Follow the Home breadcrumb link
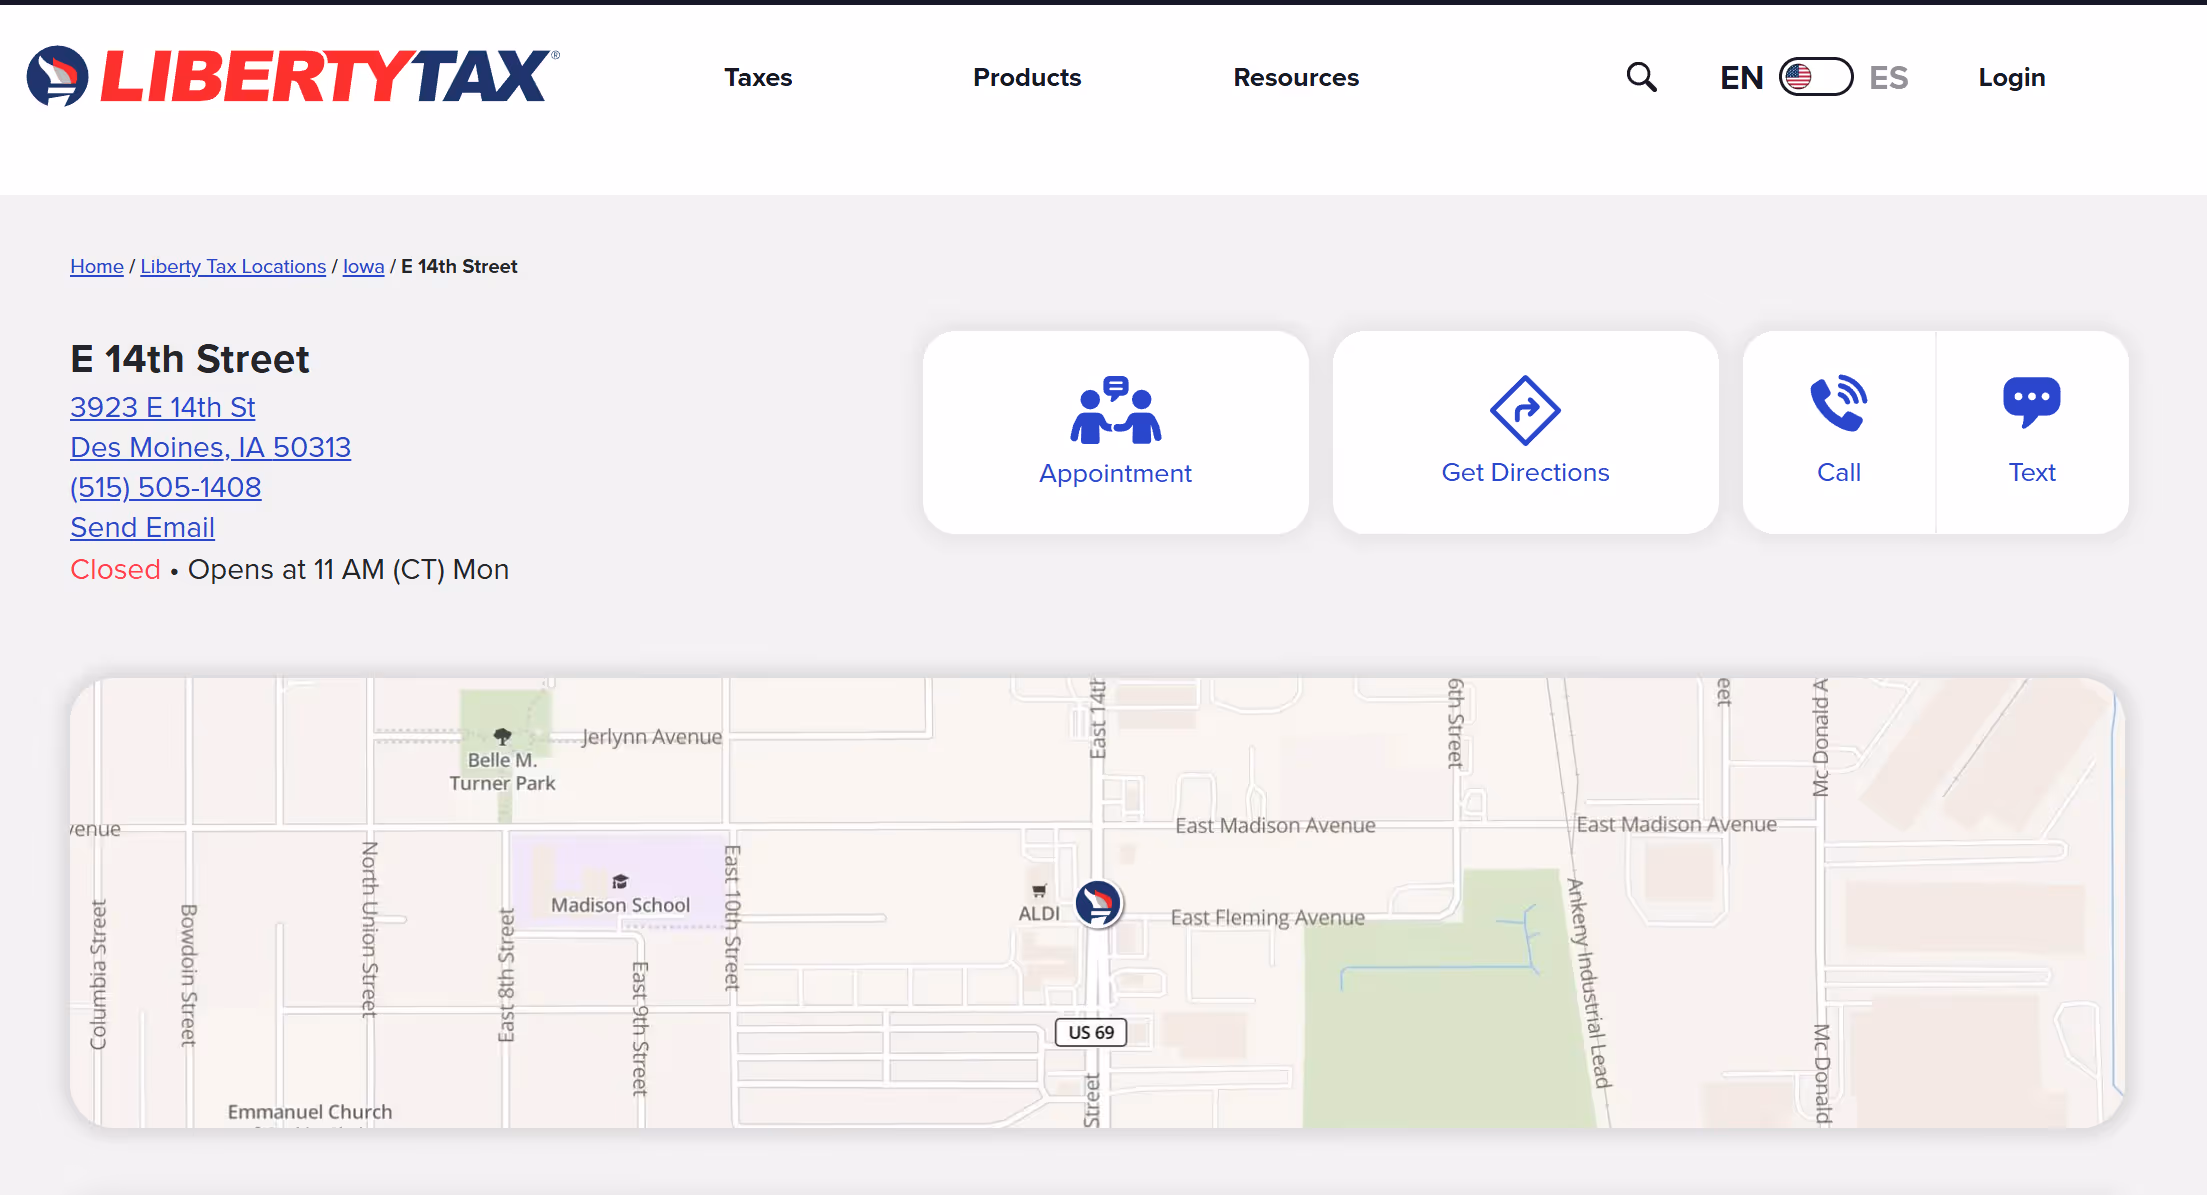 (x=97, y=266)
